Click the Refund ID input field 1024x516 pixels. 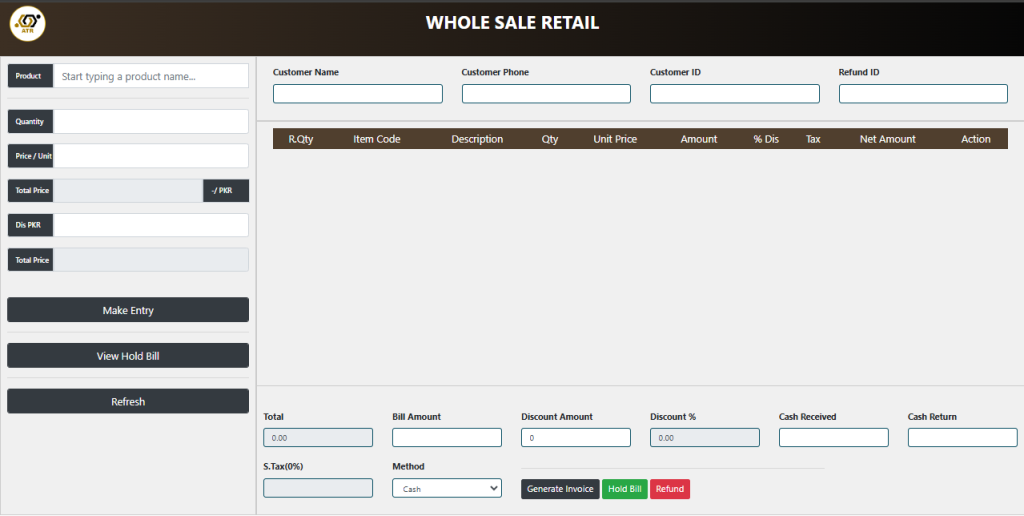[923, 94]
